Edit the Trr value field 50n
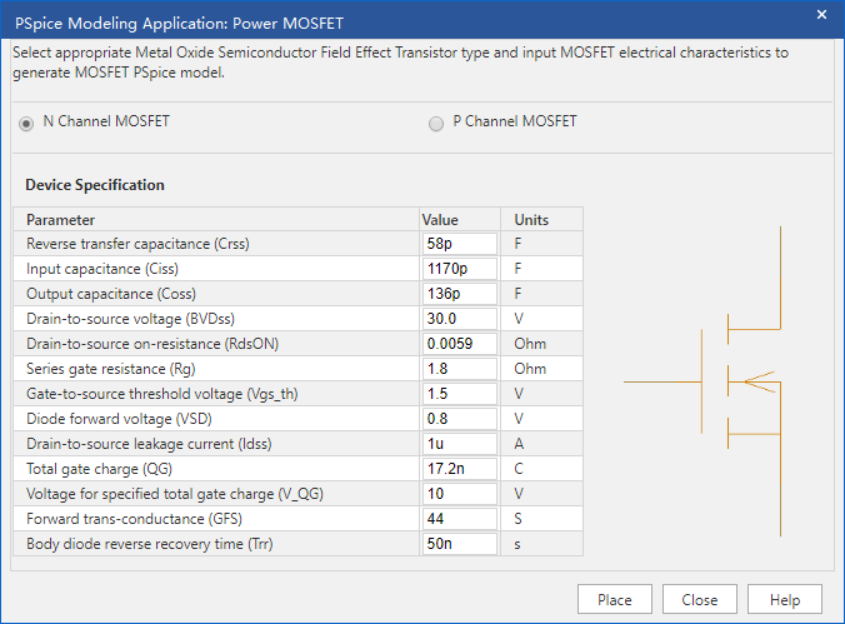The width and height of the screenshot is (845, 624). (x=460, y=544)
